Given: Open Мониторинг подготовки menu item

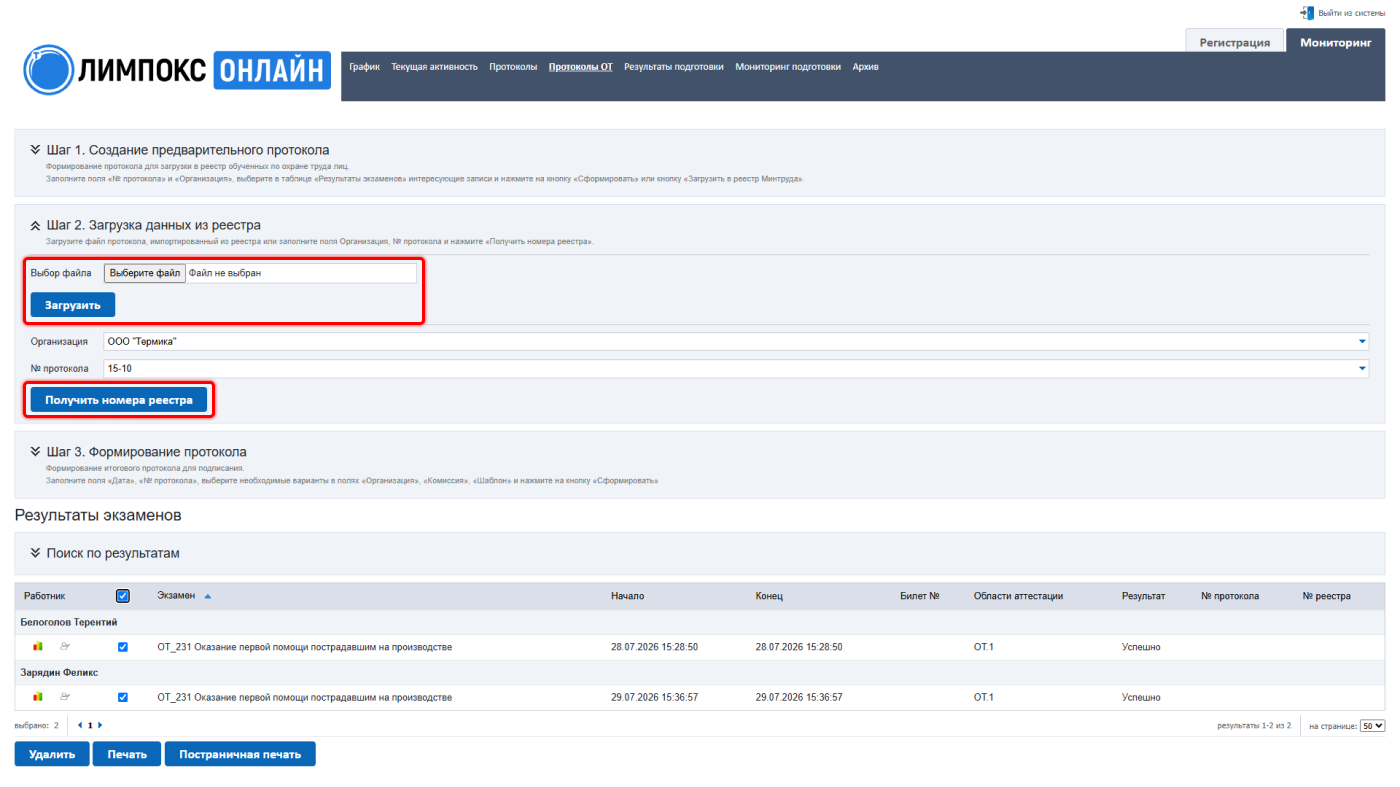Looking at the screenshot, I should coord(788,67).
